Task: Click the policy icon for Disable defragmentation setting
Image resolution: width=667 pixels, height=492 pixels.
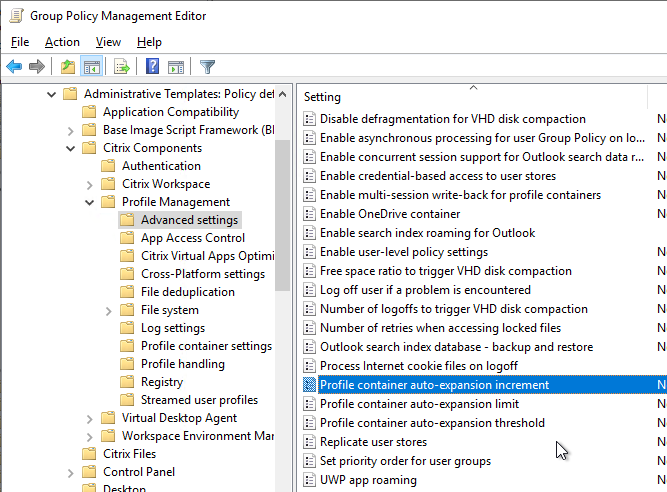Action: [309, 119]
